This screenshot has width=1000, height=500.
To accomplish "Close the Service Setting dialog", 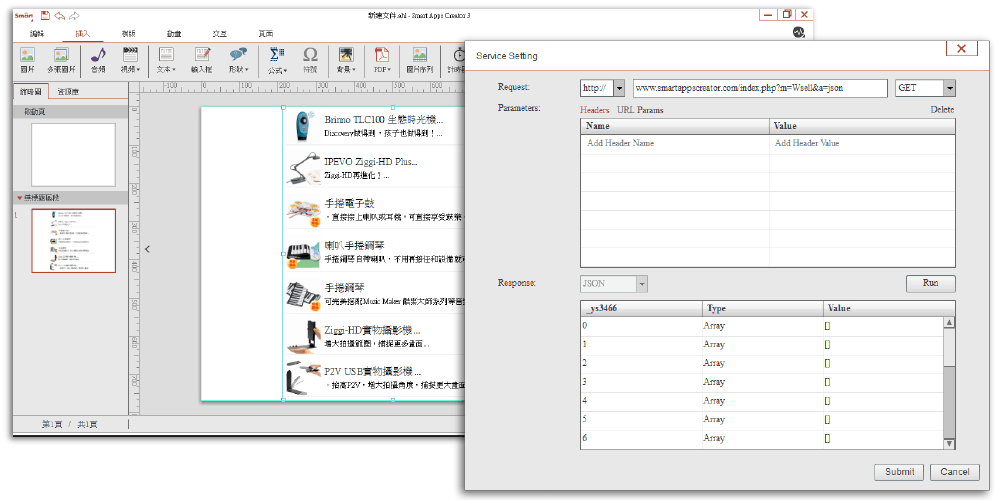I will 962,48.
